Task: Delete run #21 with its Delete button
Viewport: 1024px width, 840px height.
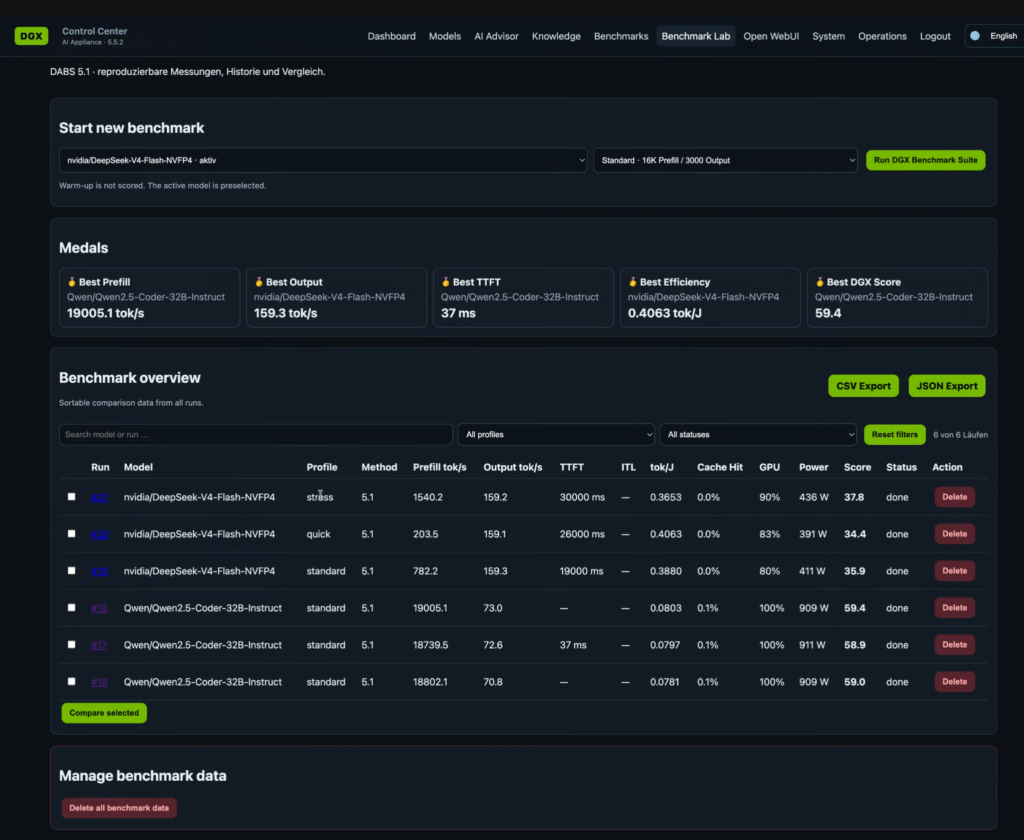Action: (954, 497)
